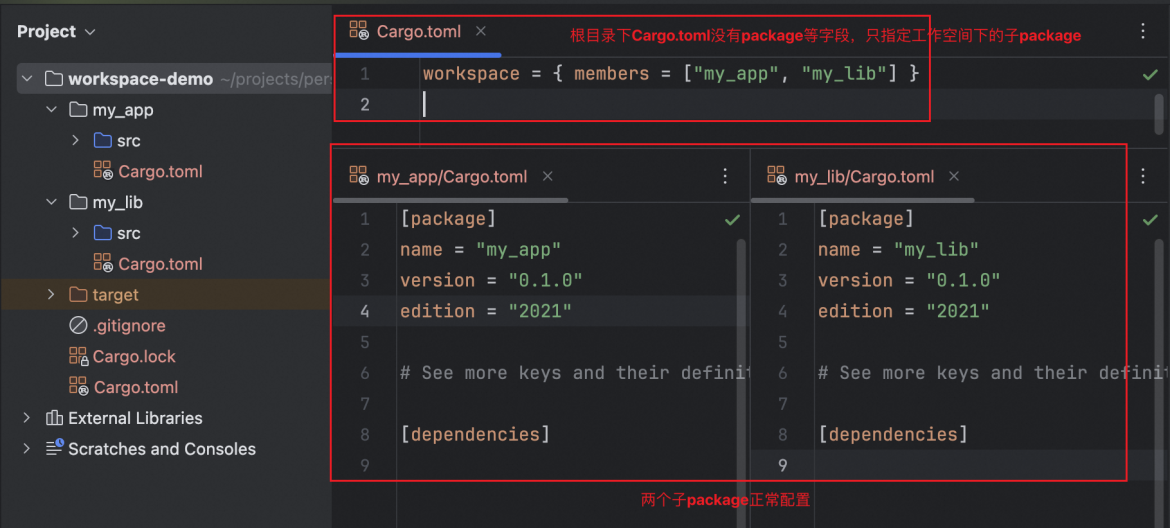Click edition line in my_app editor
This screenshot has height=528, width=1170.
485,311
